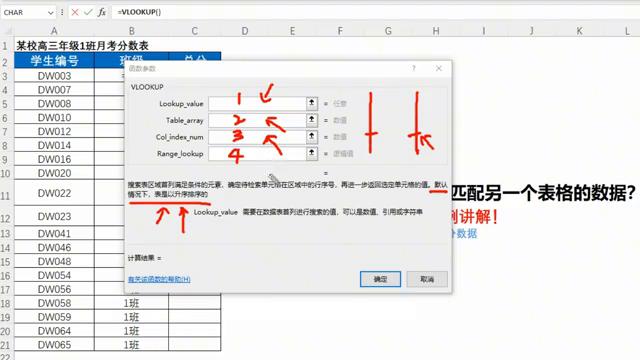Click the Name Box showing CHAR
Image resolution: width=640 pixels, height=360 pixels.
(x=24, y=13)
